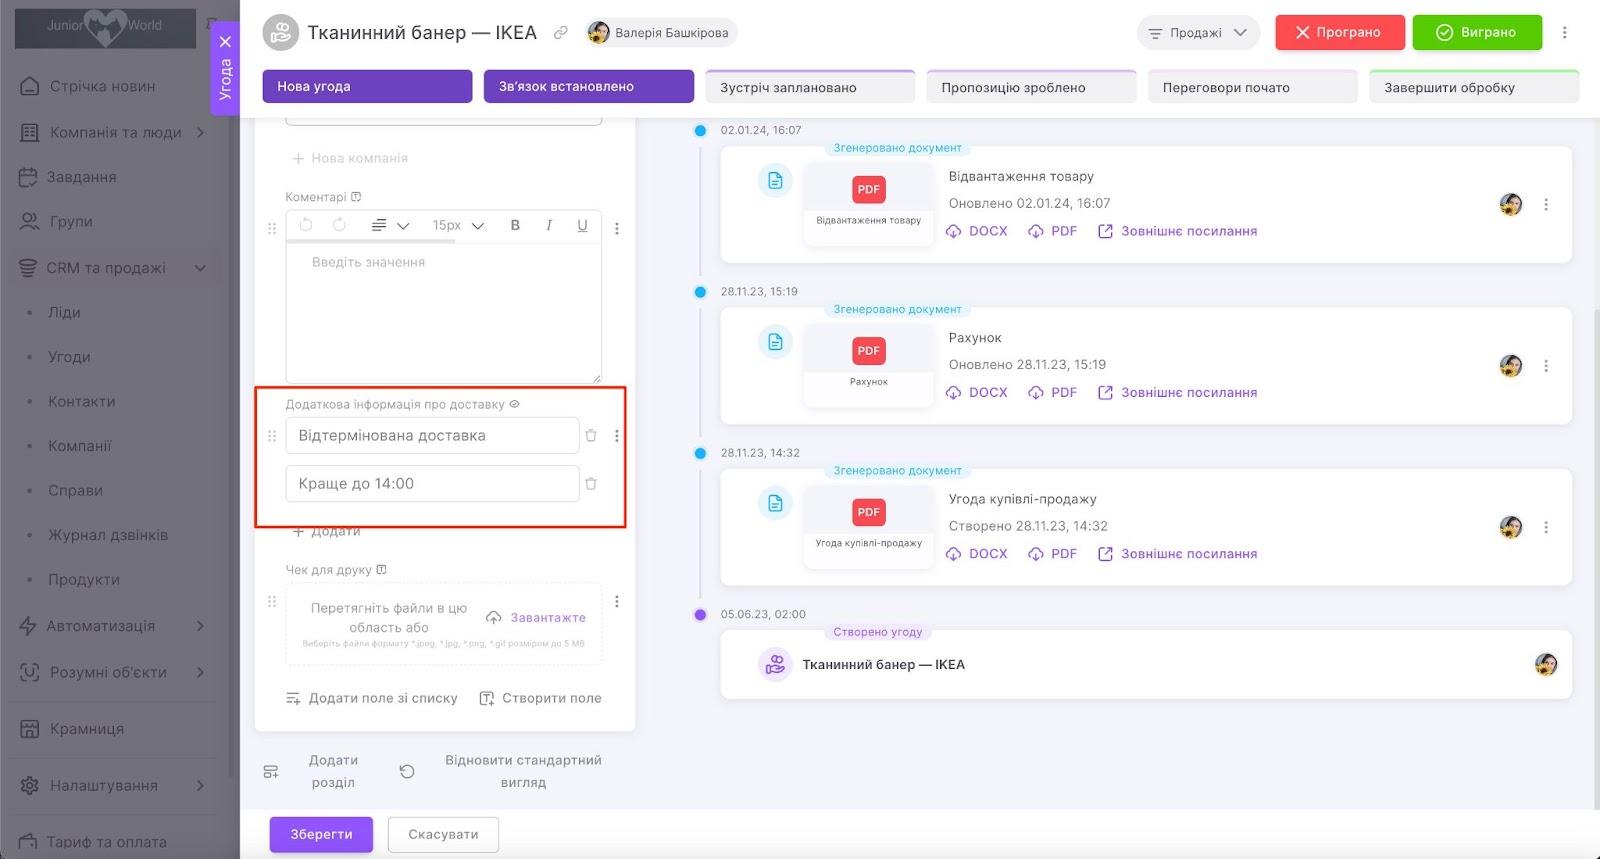Open external link for Рахунок
The height and width of the screenshot is (859, 1600).
coord(1177,393)
